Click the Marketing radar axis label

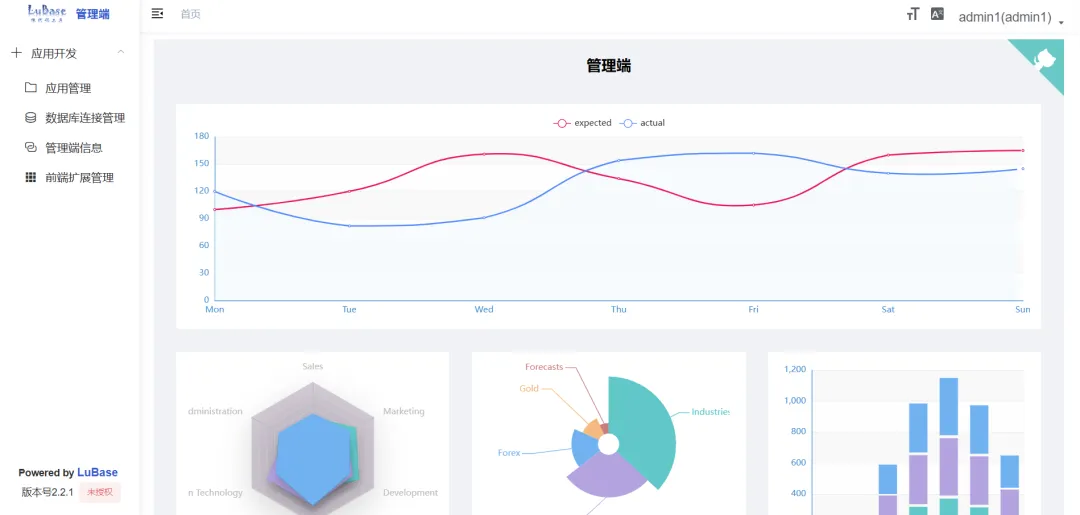[x=404, y=411]
